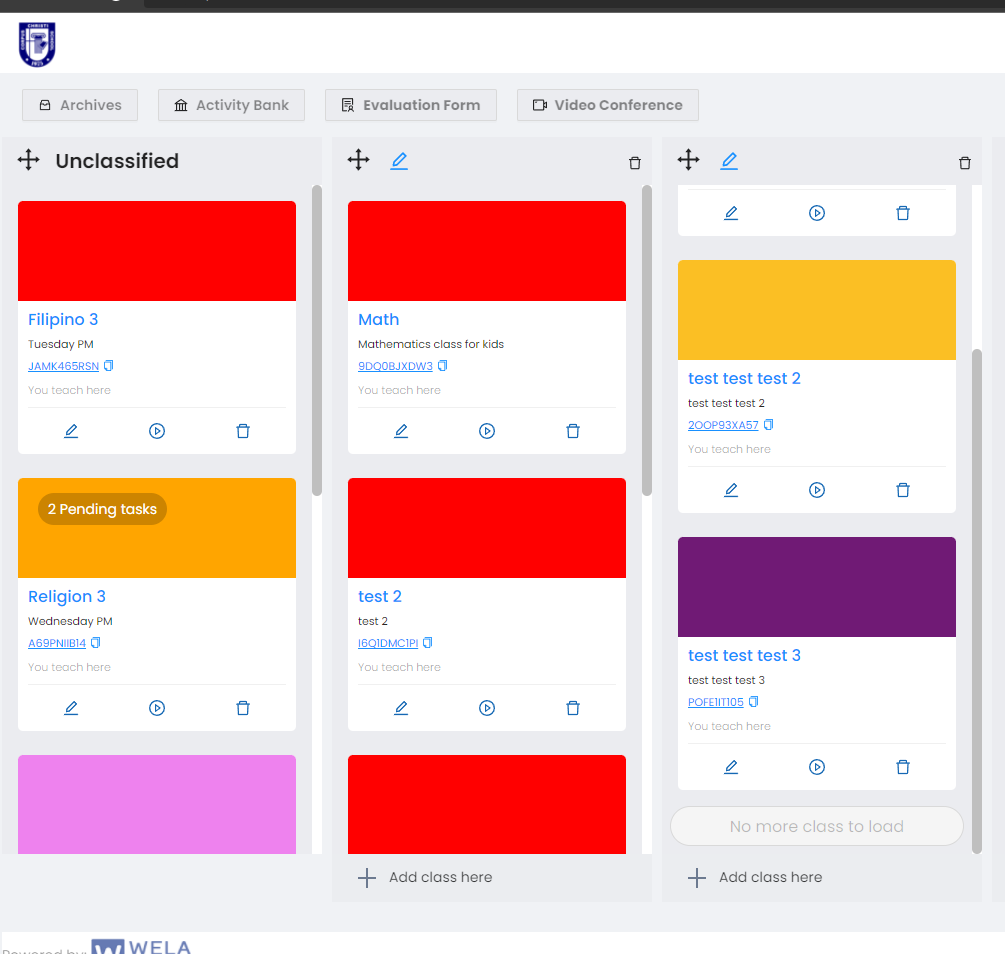Image resolution: width=1005 pixels, height=954 pixels.
Task: Click the Mathematics class for kids description
Action: [431, 344]
